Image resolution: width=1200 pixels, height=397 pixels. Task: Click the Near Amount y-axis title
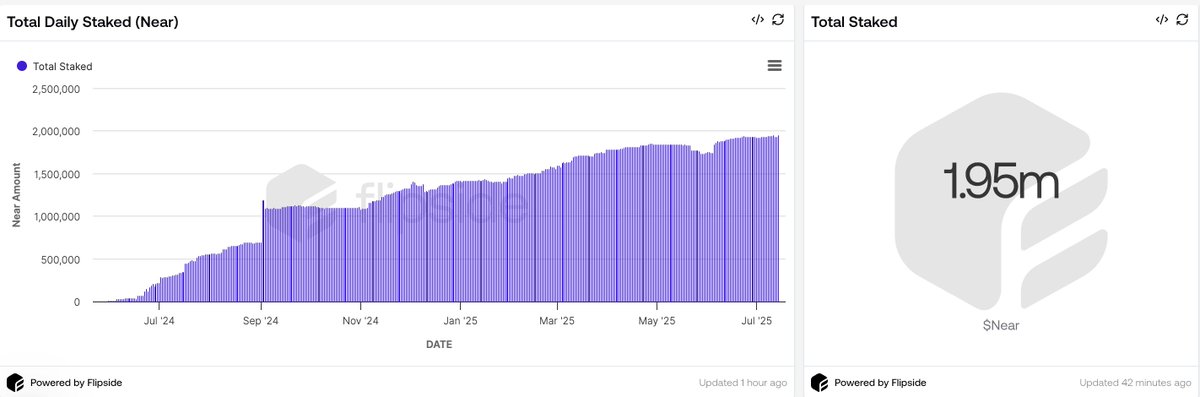click(17, 194)
